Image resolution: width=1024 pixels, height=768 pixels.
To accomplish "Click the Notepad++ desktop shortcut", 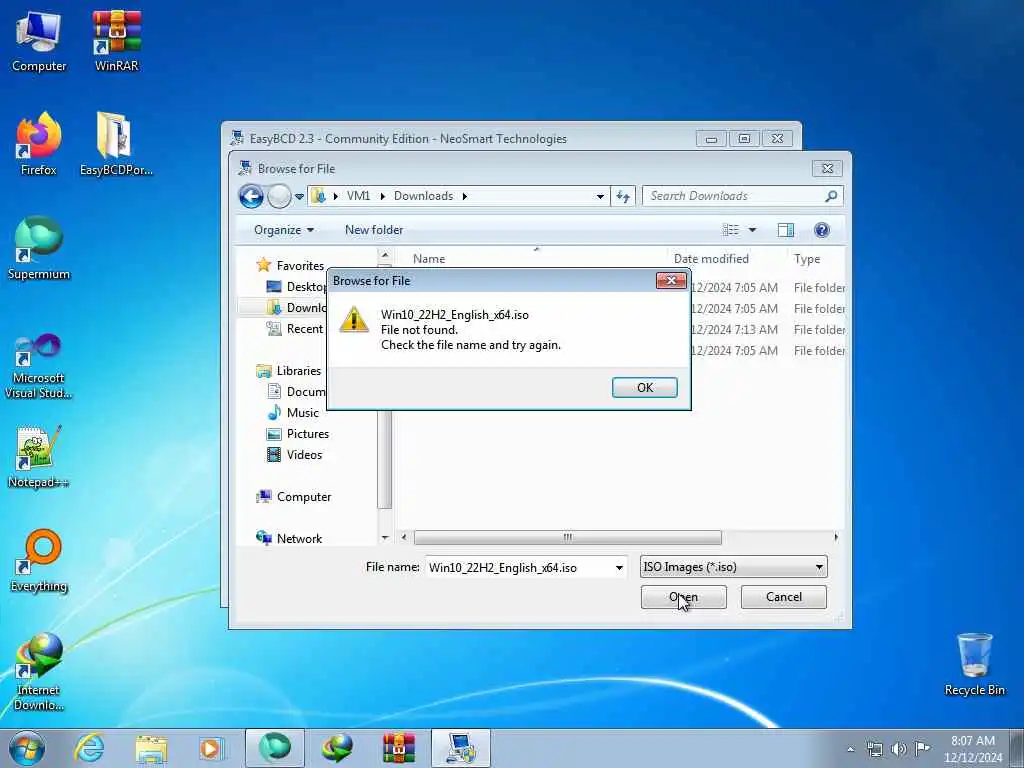I will pyautogui.click(x=39, y=457).
